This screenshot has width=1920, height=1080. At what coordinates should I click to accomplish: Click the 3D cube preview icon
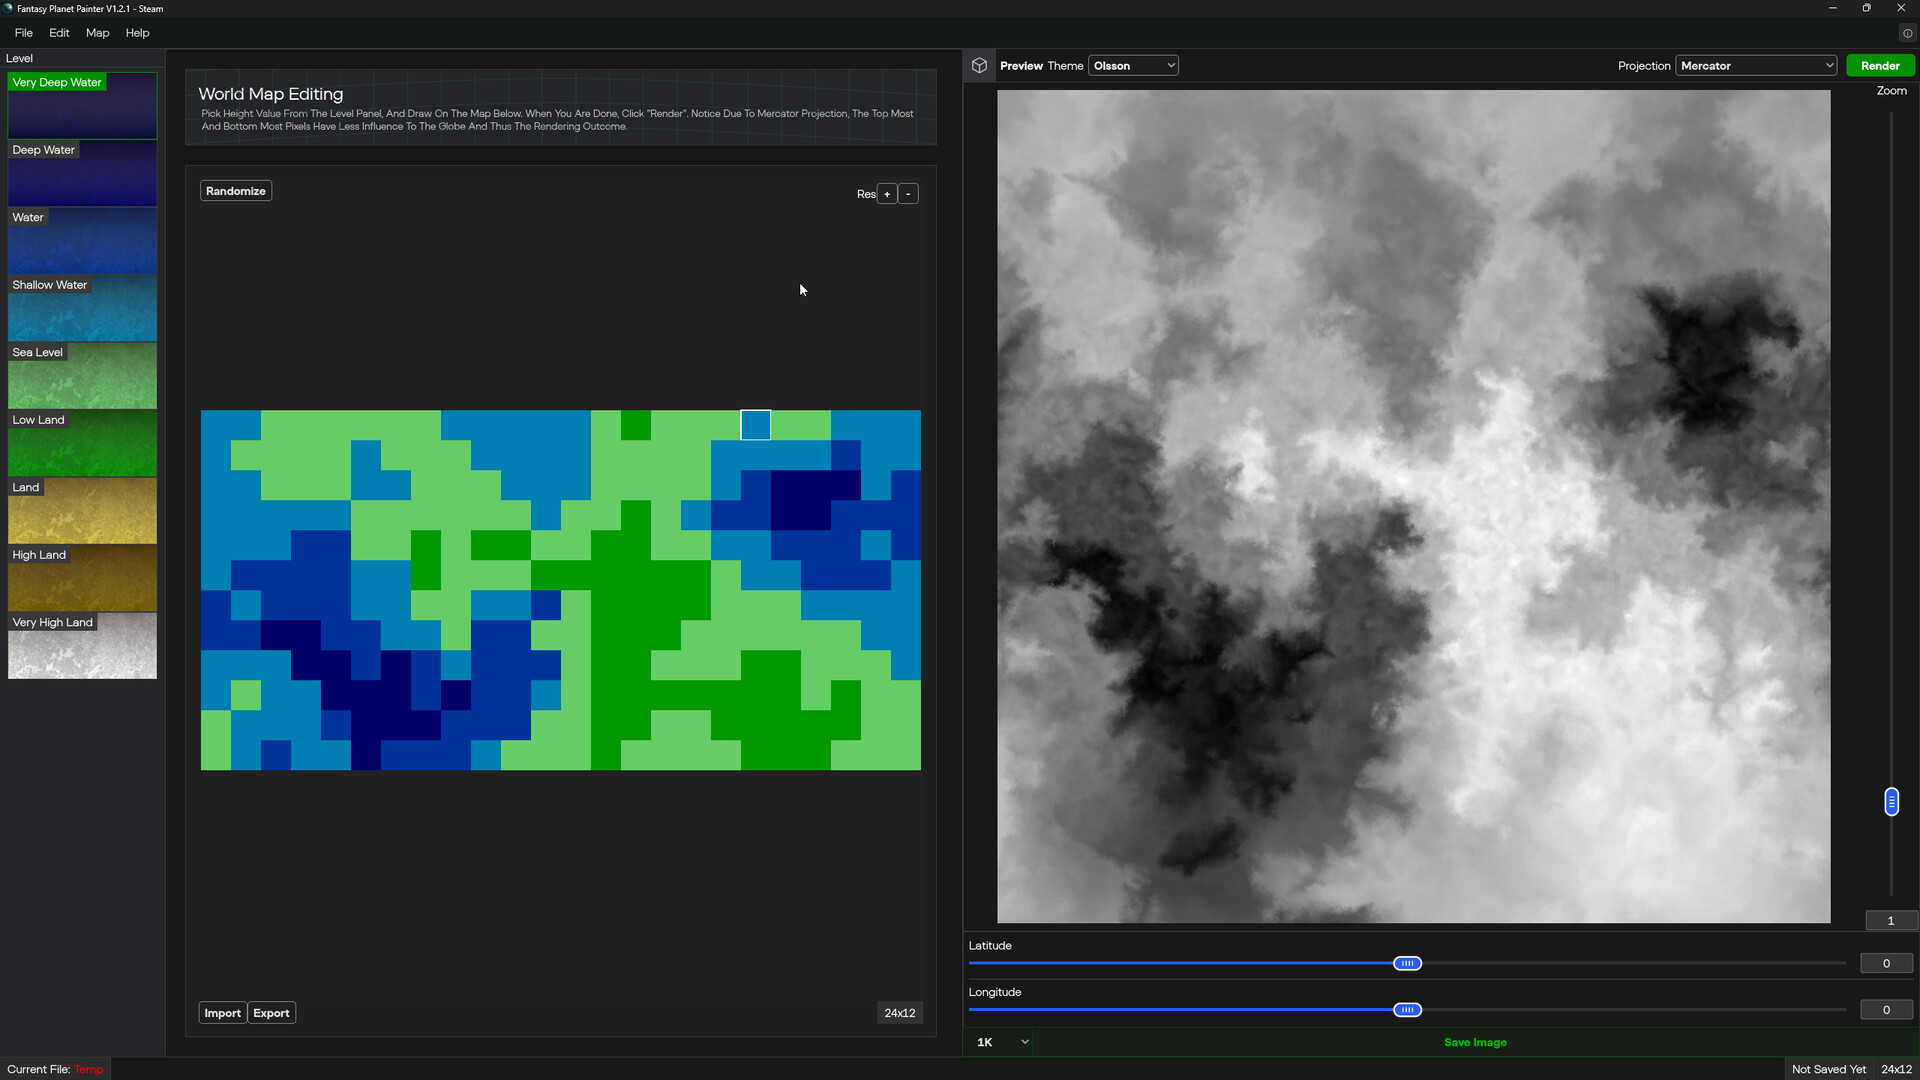979,66
